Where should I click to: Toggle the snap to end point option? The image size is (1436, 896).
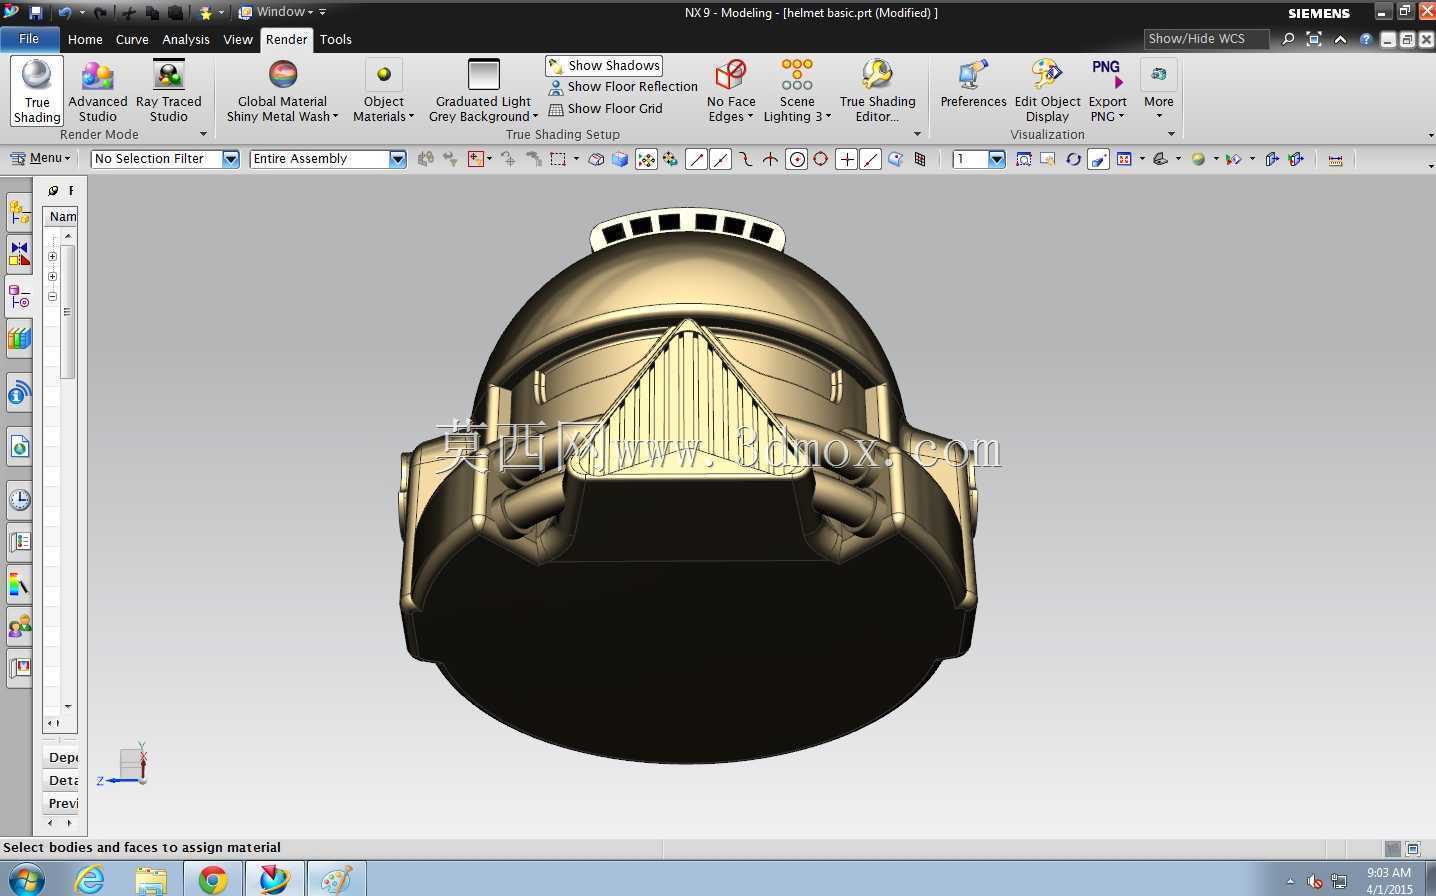click(x=697, y=159)
